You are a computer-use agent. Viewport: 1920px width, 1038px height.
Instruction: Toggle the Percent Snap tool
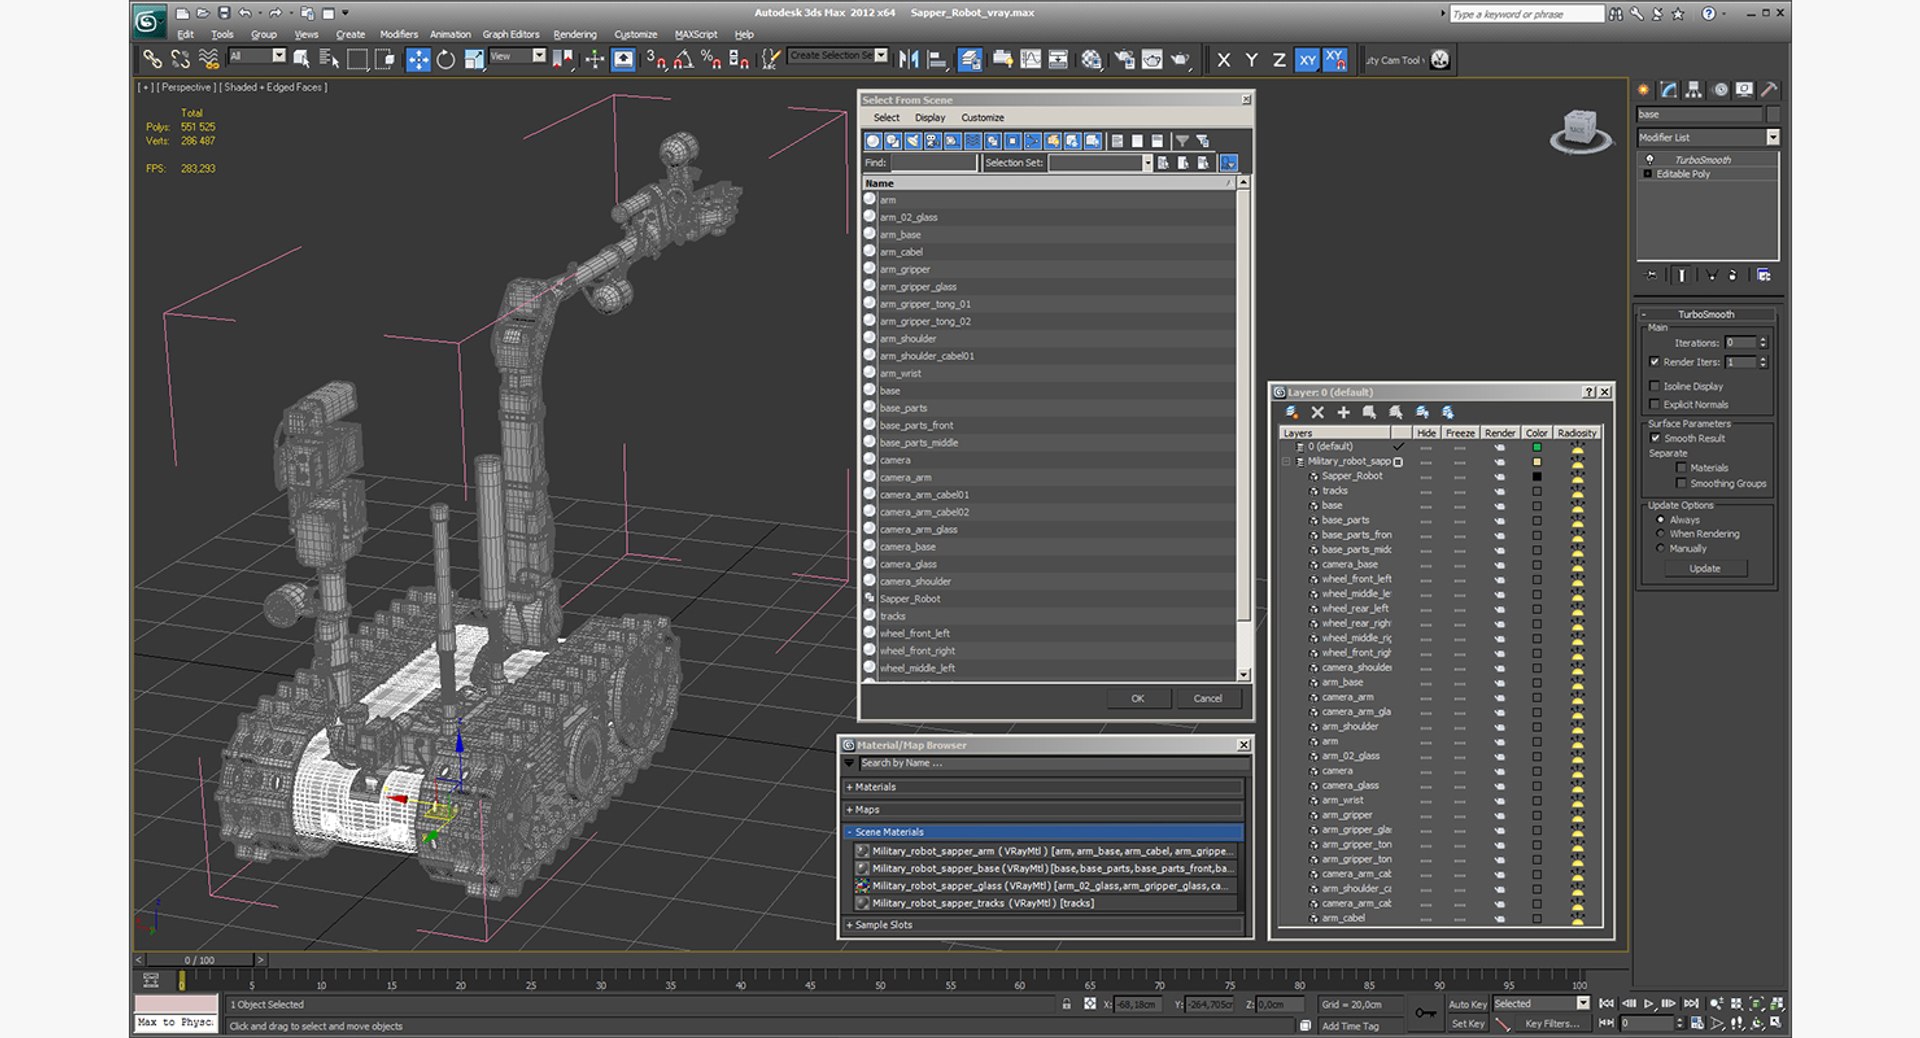tap(711, 60)
